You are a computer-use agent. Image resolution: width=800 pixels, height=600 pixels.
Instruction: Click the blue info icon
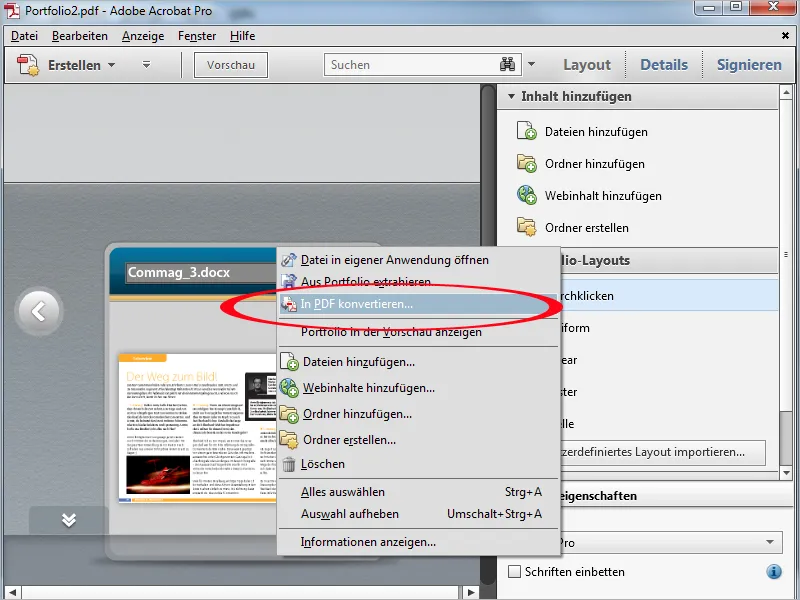point(773,571)
